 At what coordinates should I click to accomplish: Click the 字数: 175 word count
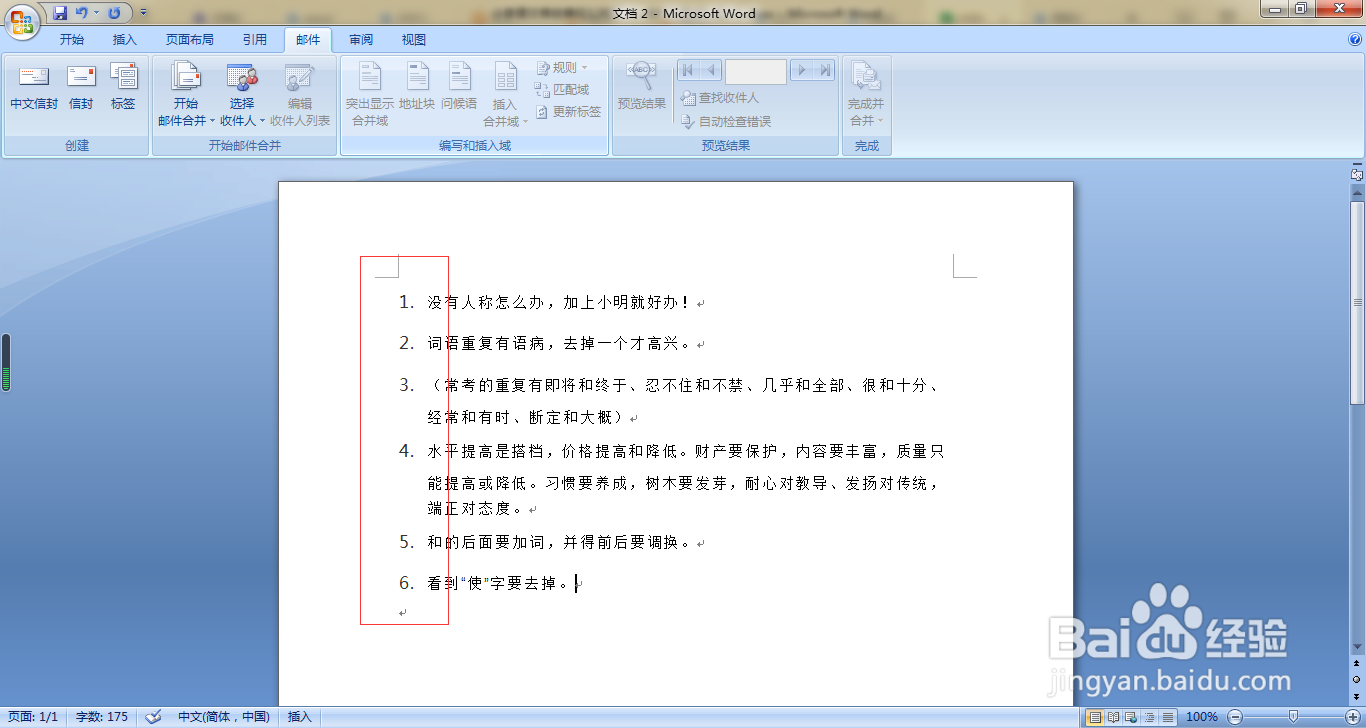click(102, 717)
